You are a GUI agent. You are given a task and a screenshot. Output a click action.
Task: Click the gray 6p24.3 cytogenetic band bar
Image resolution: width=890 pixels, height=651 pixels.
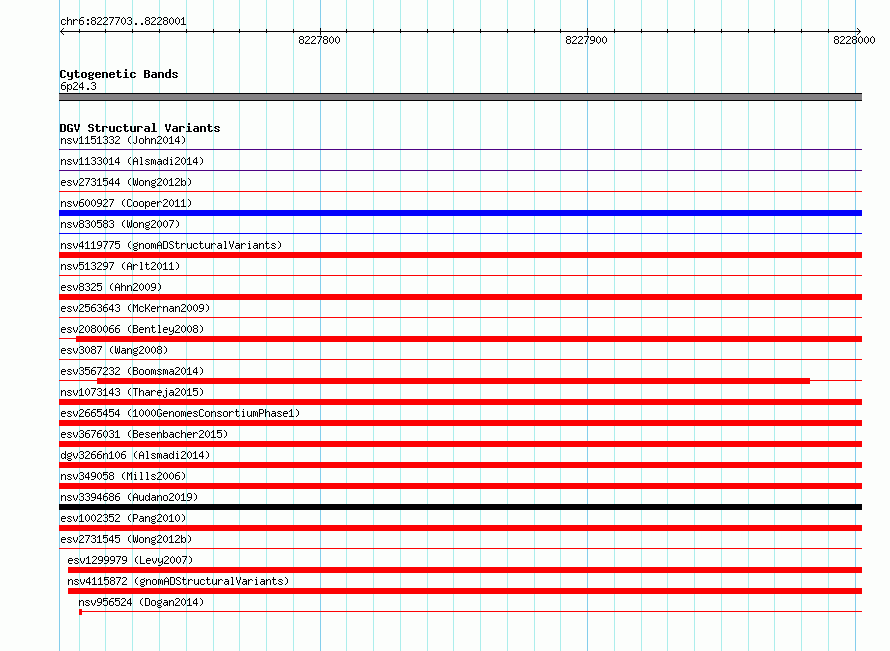click(x=460, y=97)
